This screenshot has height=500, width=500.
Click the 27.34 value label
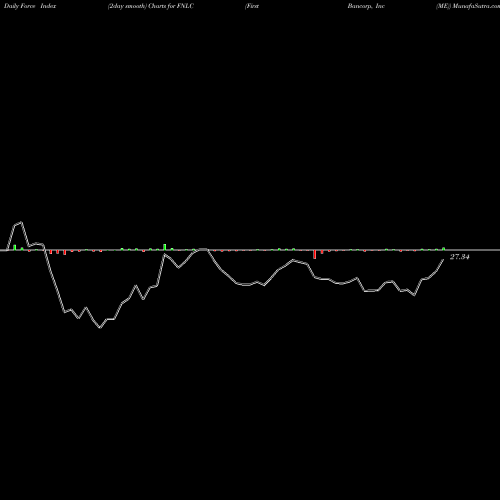pyautogui.click(x=460, y=257)
